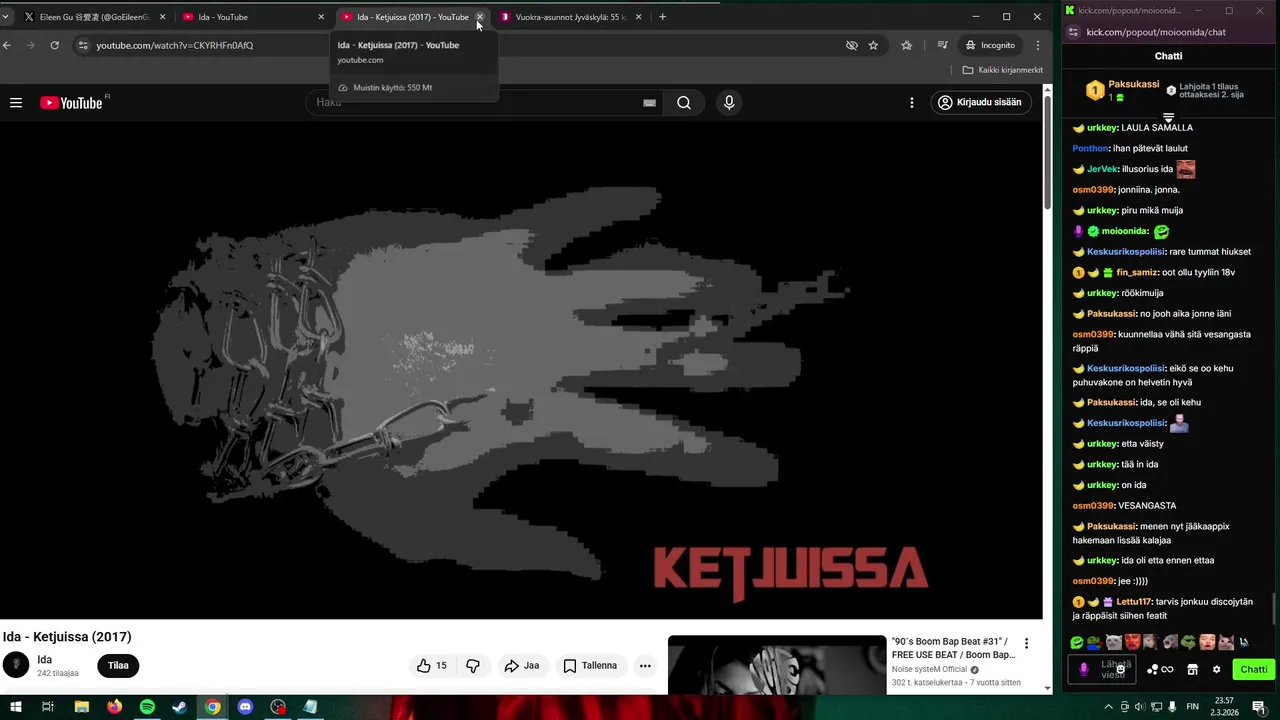Image resolution: width=1280 pixels, height=720 pixels.
Task: Open Chrome three-dot menu
Action: tap(1038, 45)
